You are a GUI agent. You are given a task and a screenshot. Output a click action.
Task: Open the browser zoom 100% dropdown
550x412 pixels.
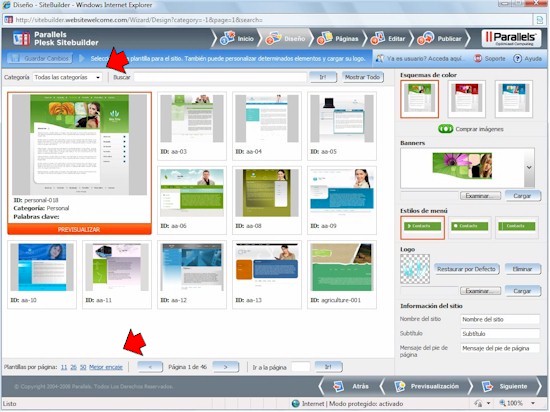coord(533,403)
